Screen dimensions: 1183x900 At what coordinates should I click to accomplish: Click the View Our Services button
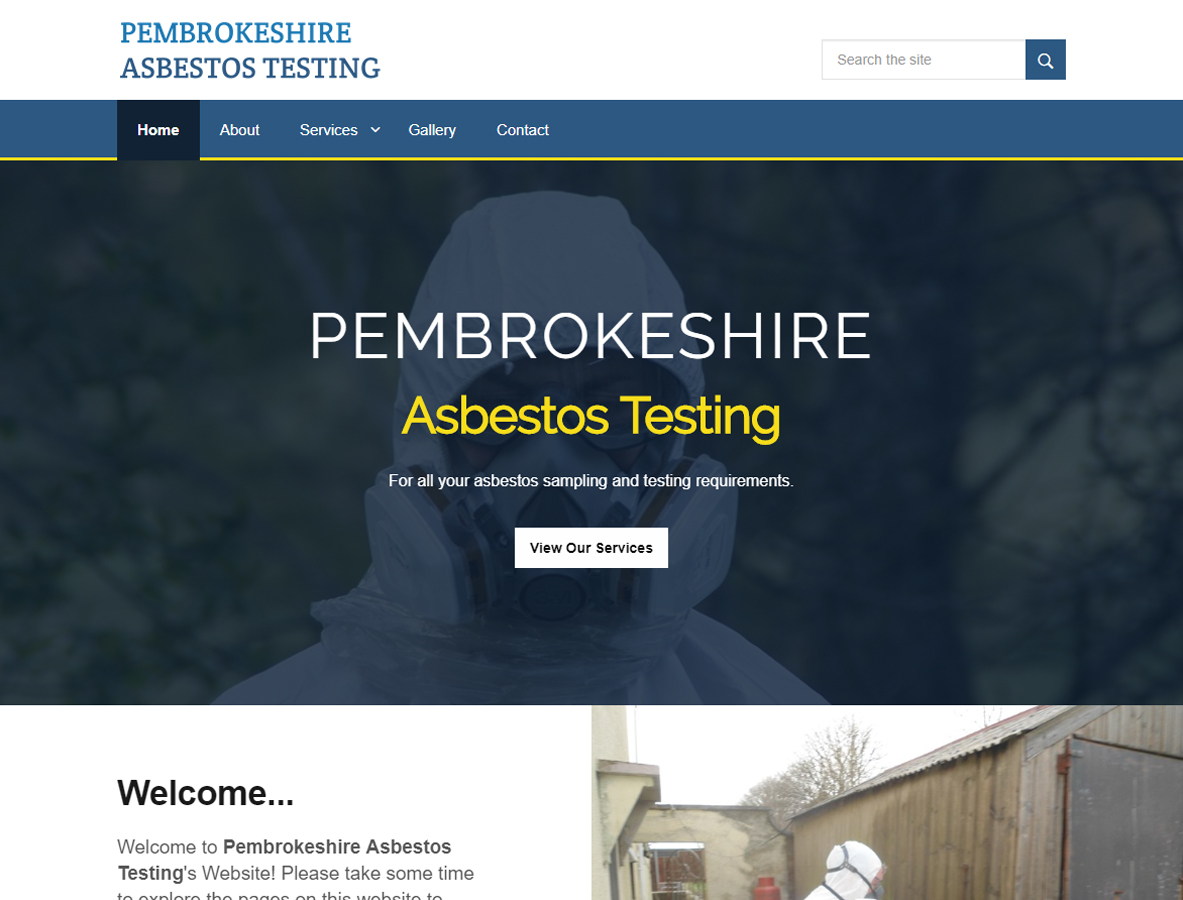591,548
